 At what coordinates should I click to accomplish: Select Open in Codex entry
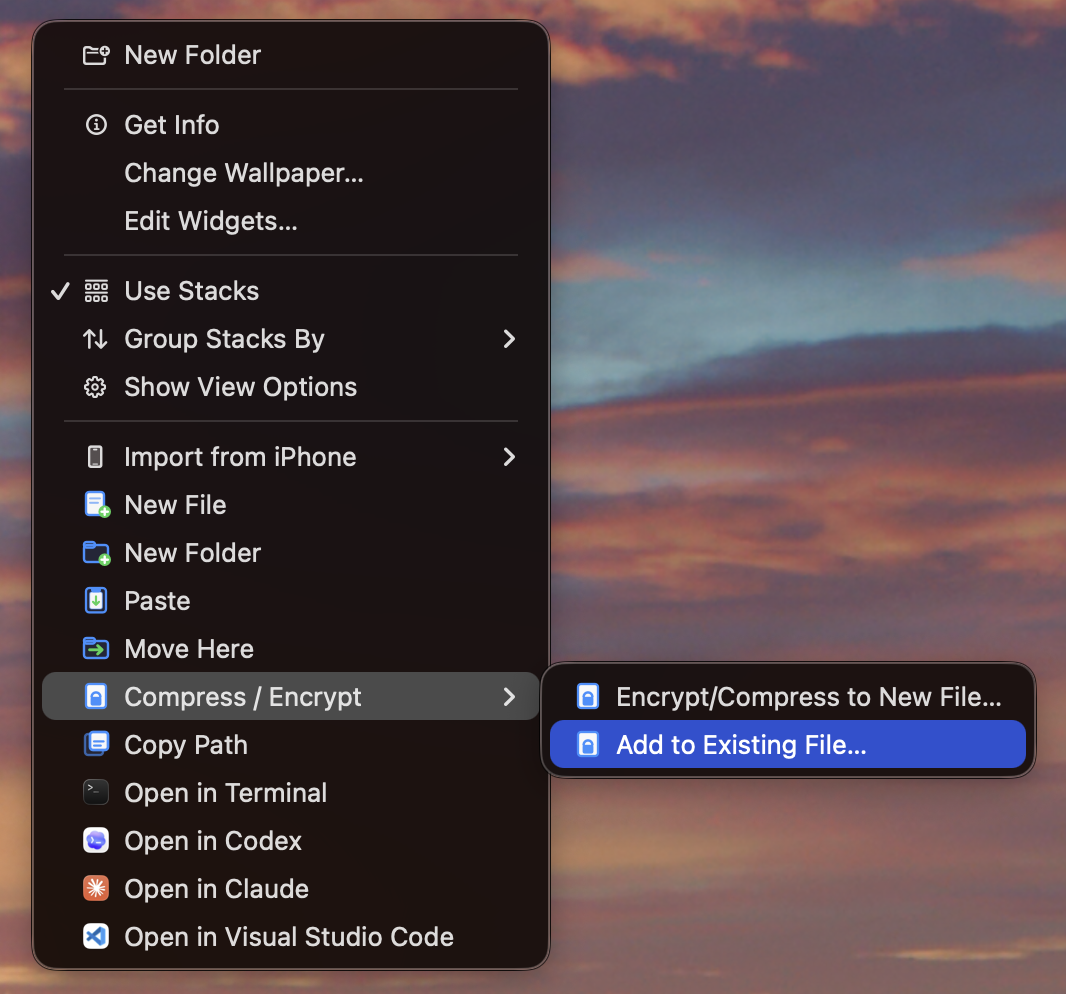[x=291, y=841]
